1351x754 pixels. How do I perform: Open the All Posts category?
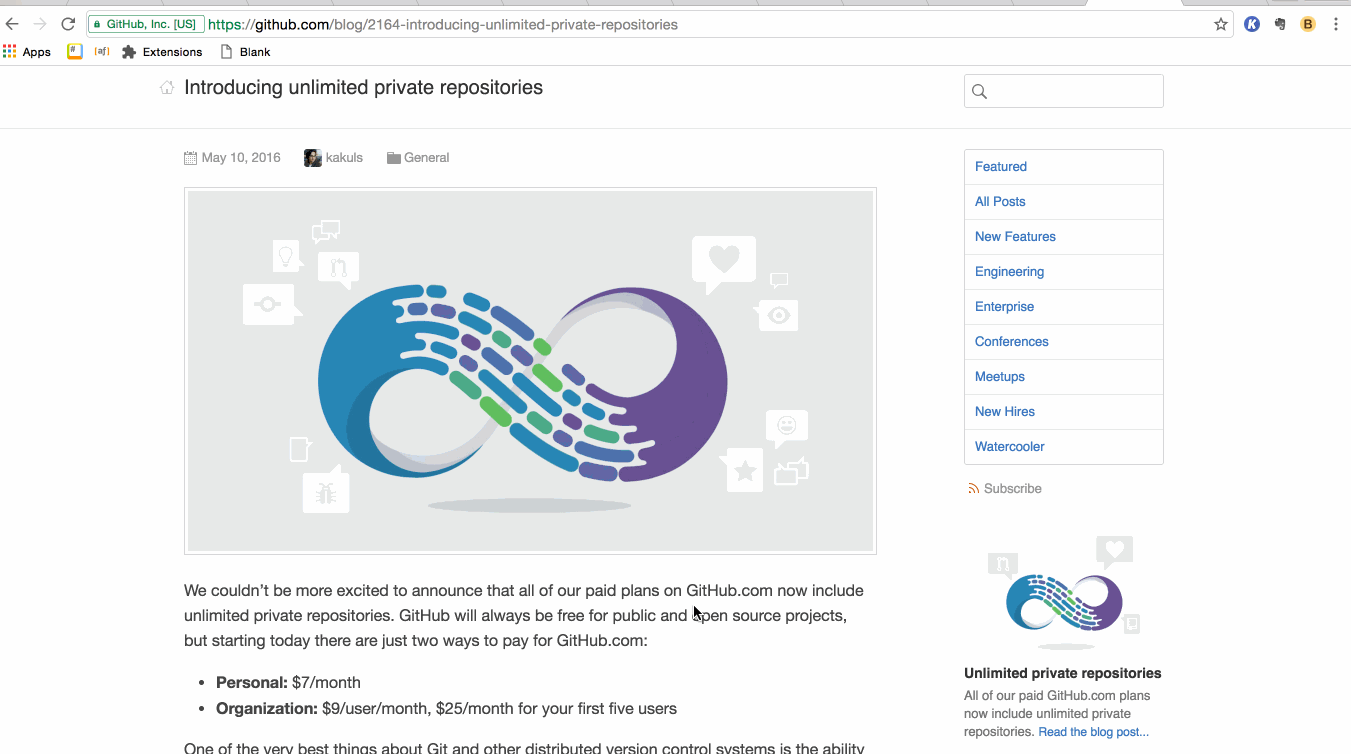tap(1064, 202)
